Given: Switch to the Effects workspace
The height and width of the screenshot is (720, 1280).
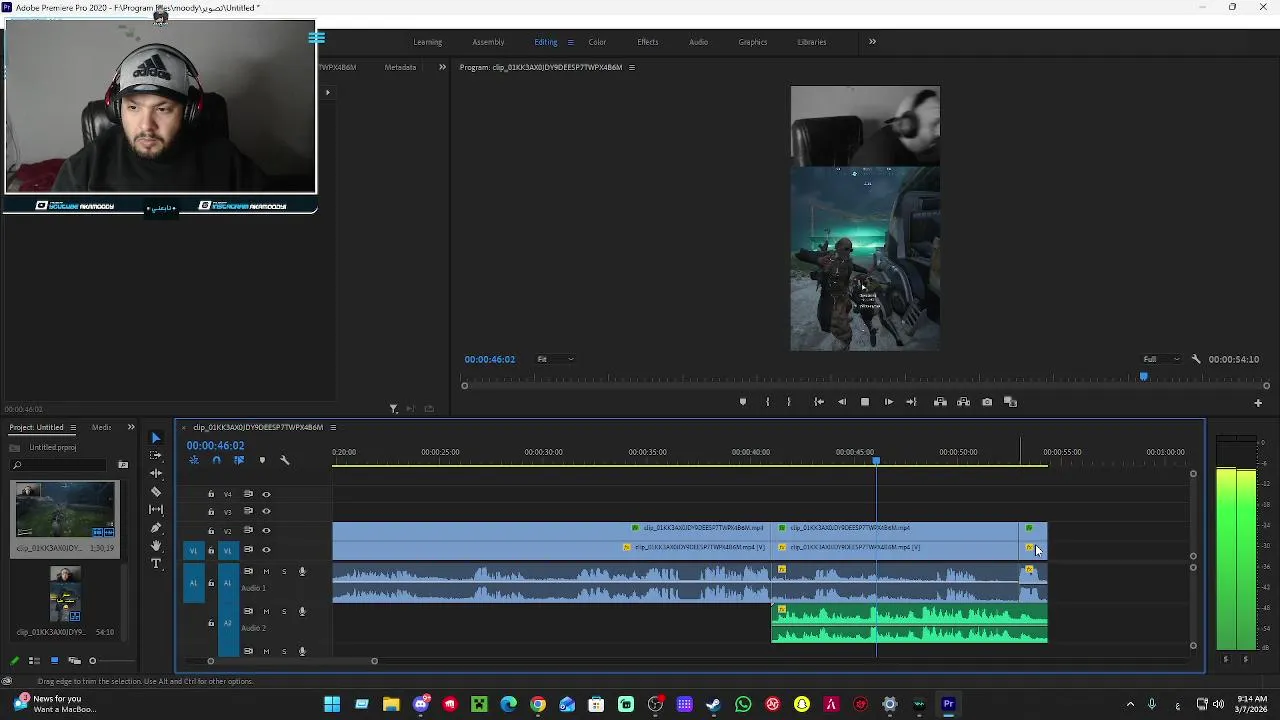Looking at the screenshot, I should [648, 42].
